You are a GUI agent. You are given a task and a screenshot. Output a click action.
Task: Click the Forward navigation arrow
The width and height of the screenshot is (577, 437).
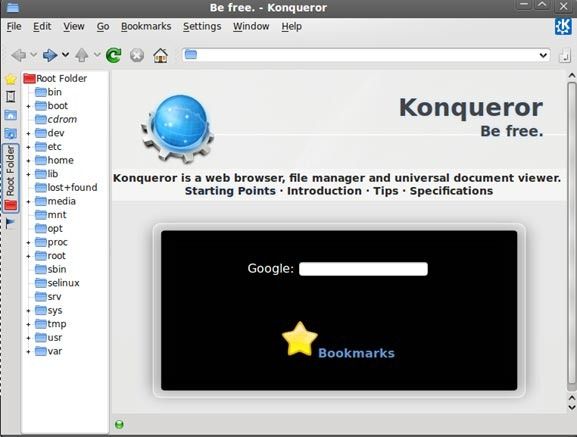[x=50, y=55]
